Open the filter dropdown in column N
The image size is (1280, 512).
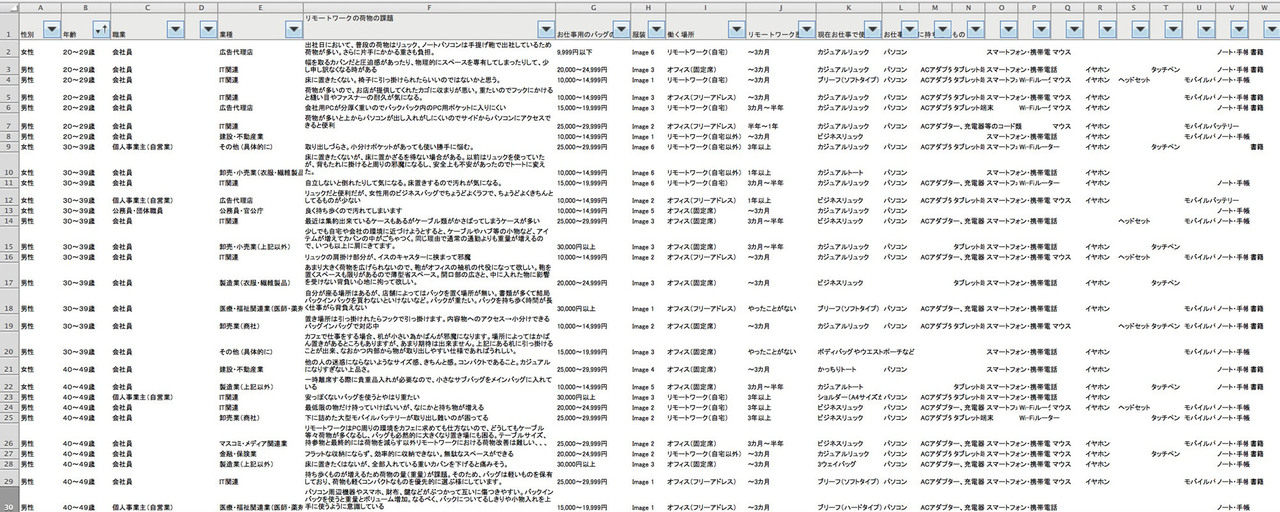(x=975, y=30)
